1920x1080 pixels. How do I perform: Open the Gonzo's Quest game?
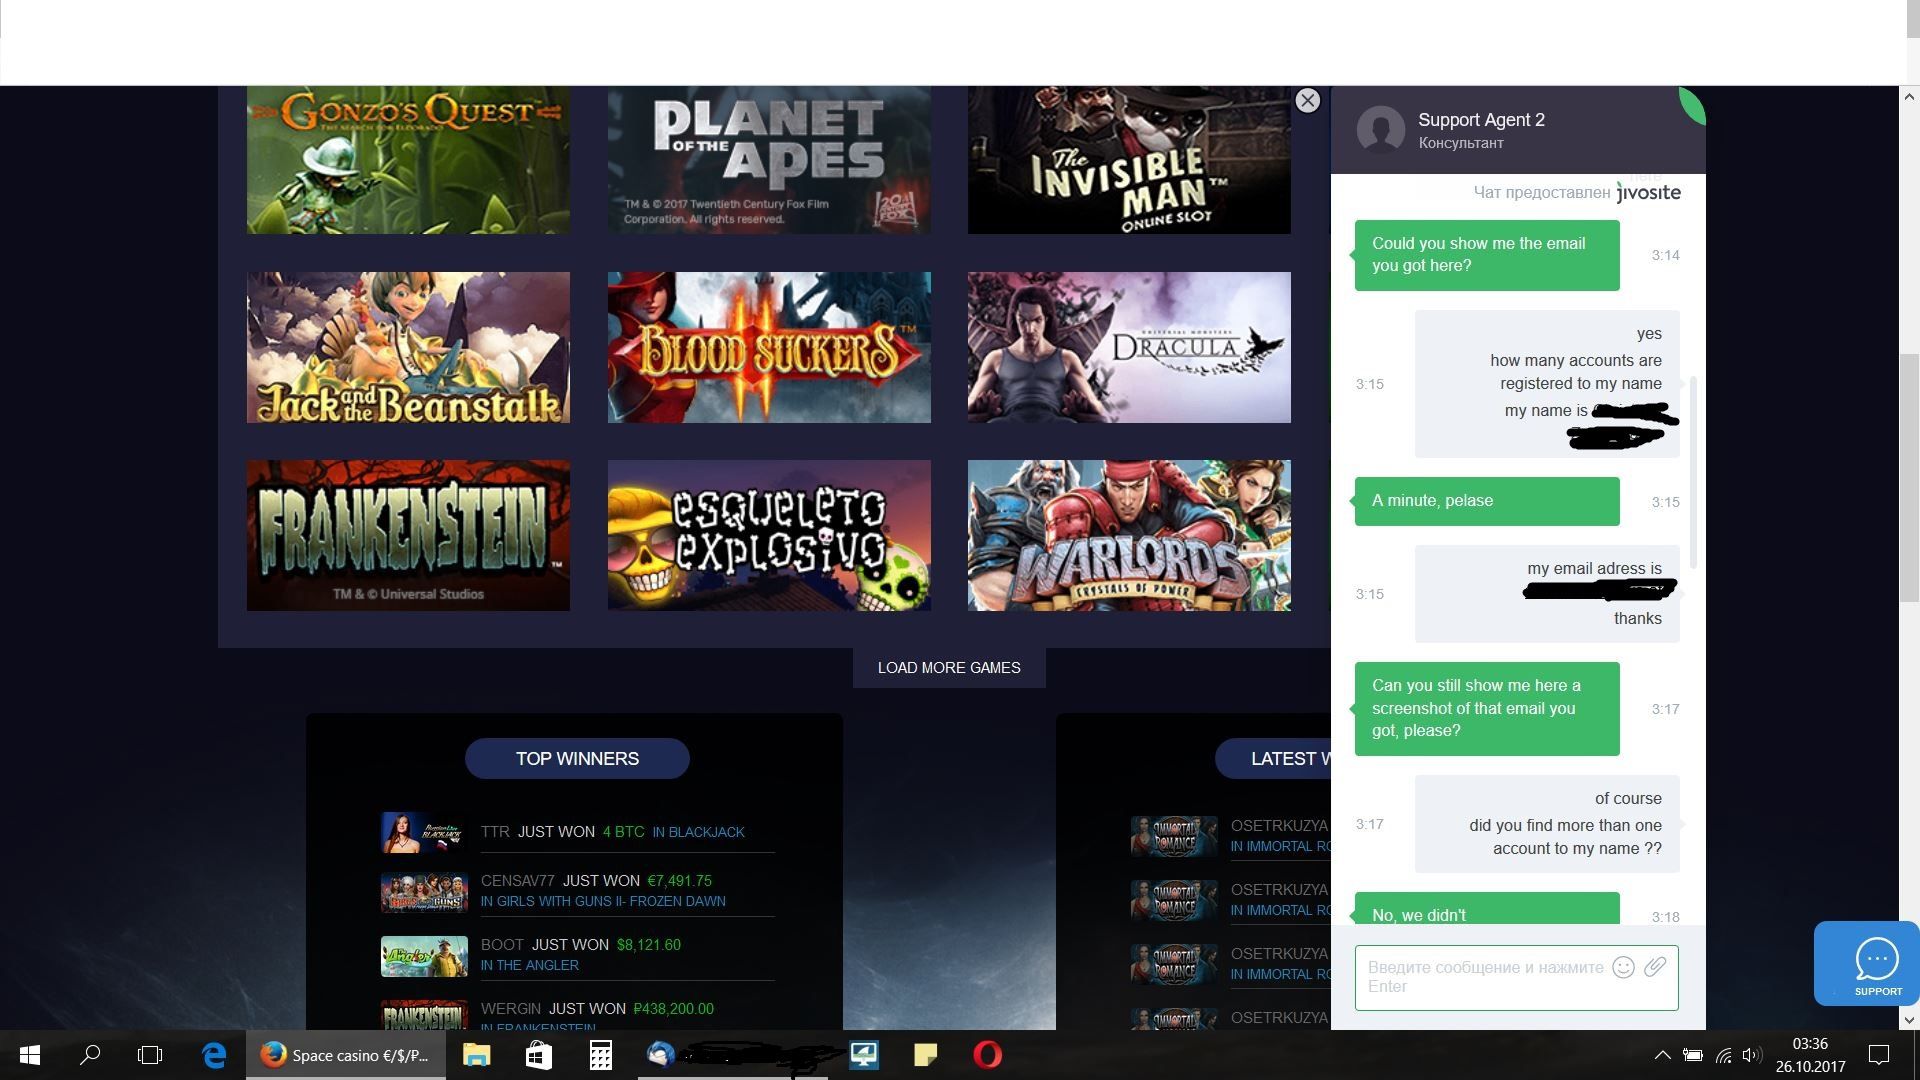tap(408, 160)
